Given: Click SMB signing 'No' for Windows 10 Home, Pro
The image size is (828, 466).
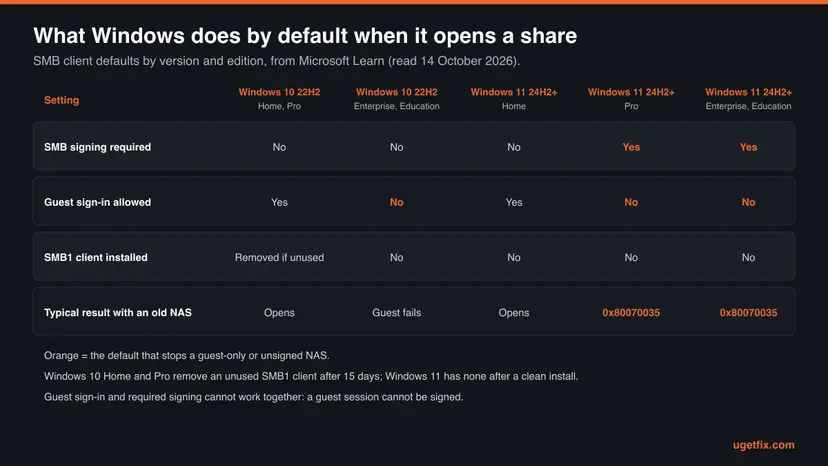Looking at the screenshot, I should tap(279, 147).
